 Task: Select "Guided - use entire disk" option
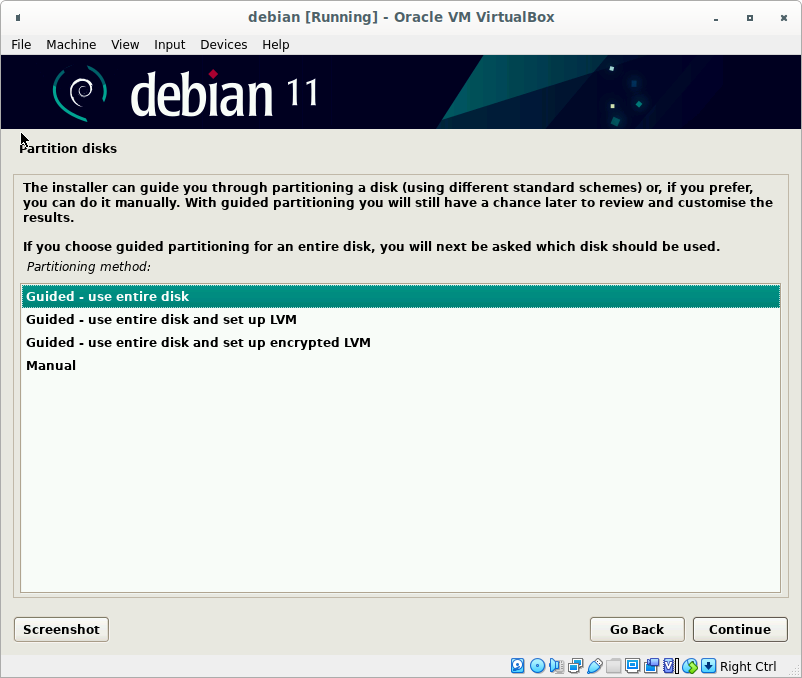point(108,297)
